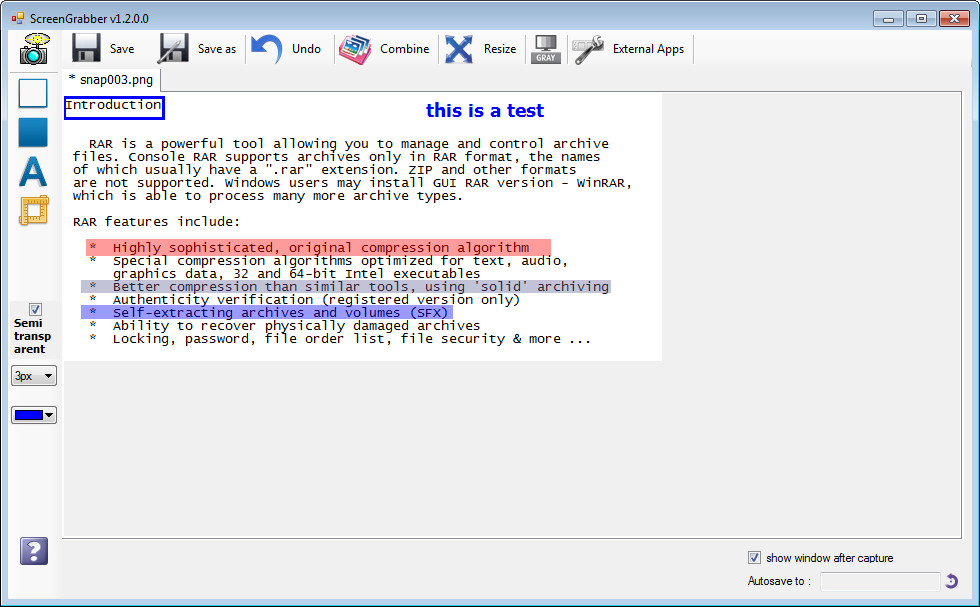
Task: Open help question mark icon
Action: [x=34, y=551]
